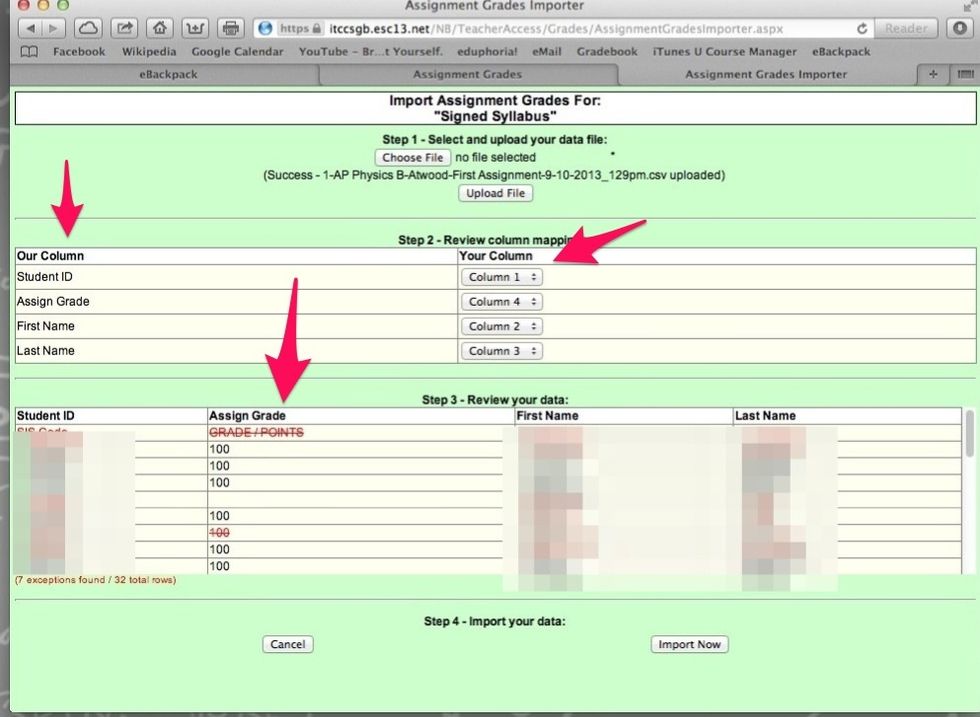Click the Print icon
The image size is (980, 717).
click(x=231, y=28)
